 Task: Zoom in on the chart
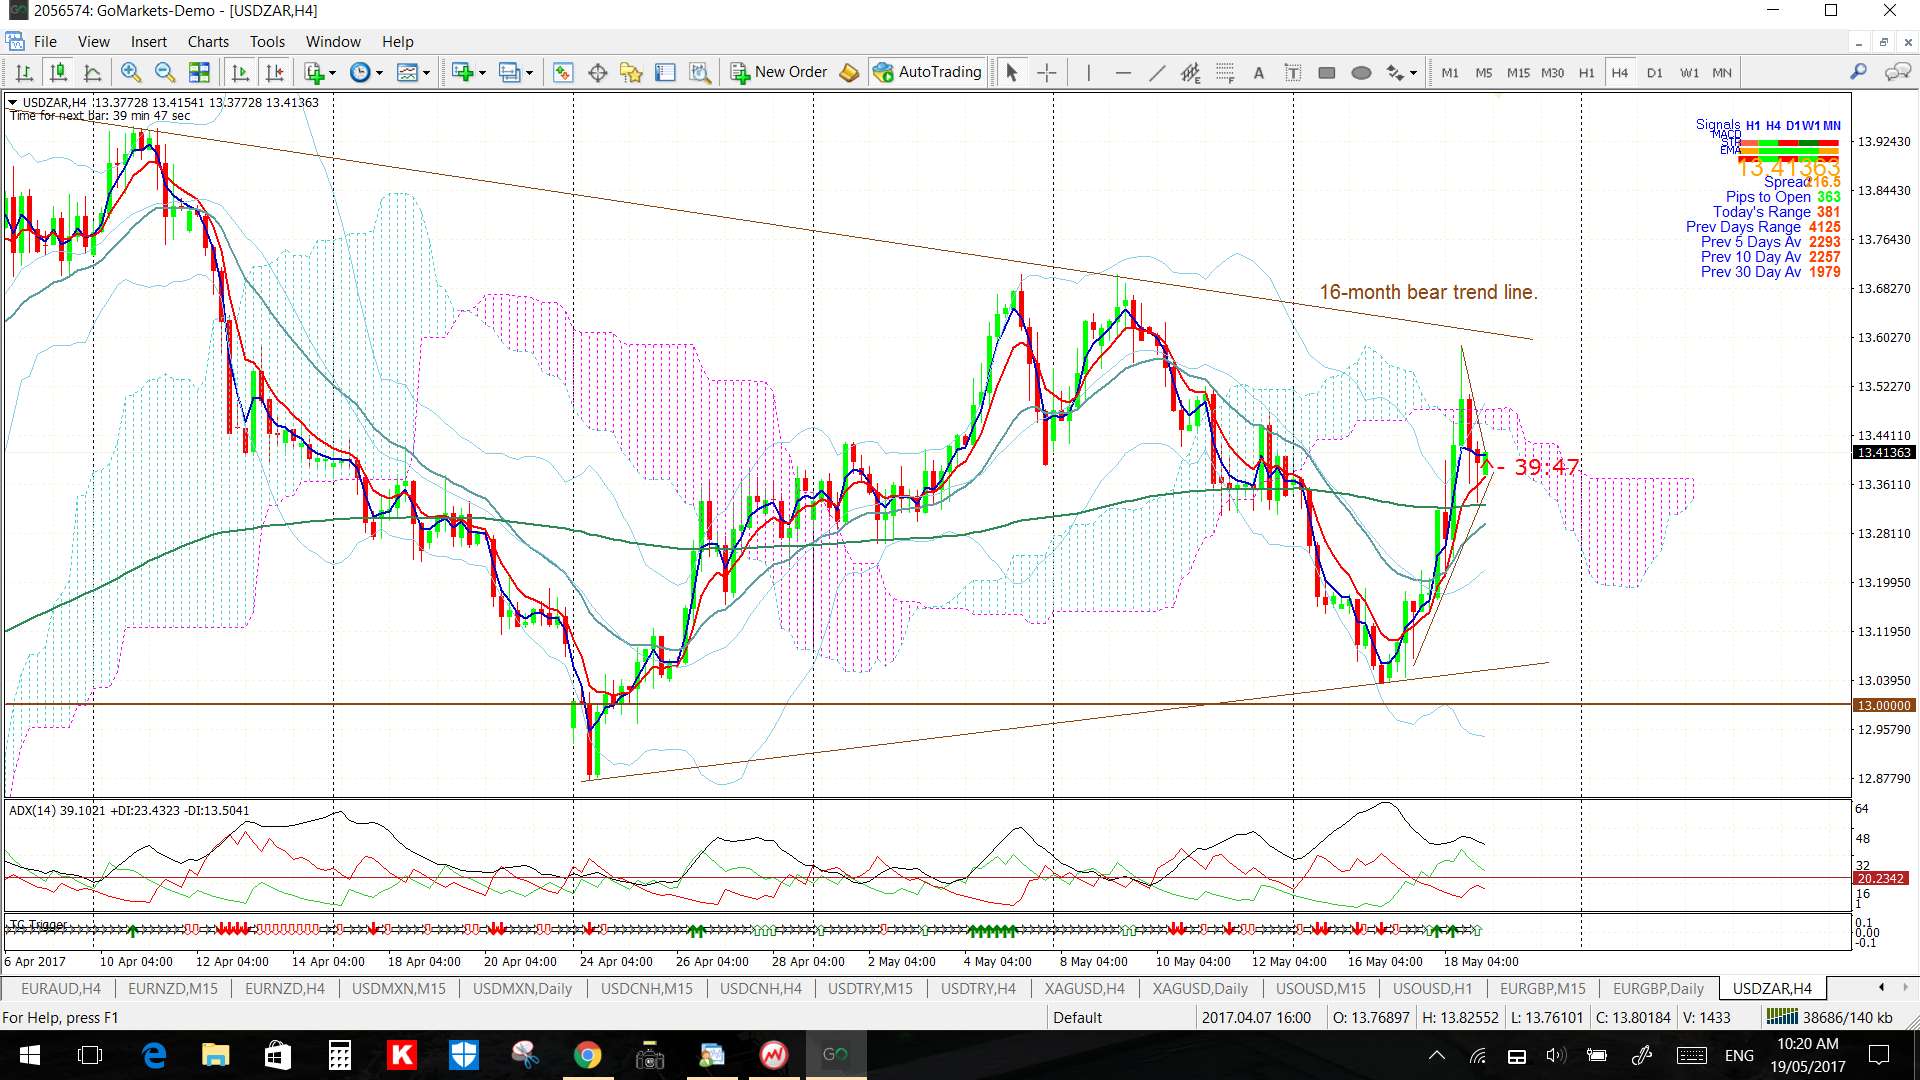coord(131,72)
